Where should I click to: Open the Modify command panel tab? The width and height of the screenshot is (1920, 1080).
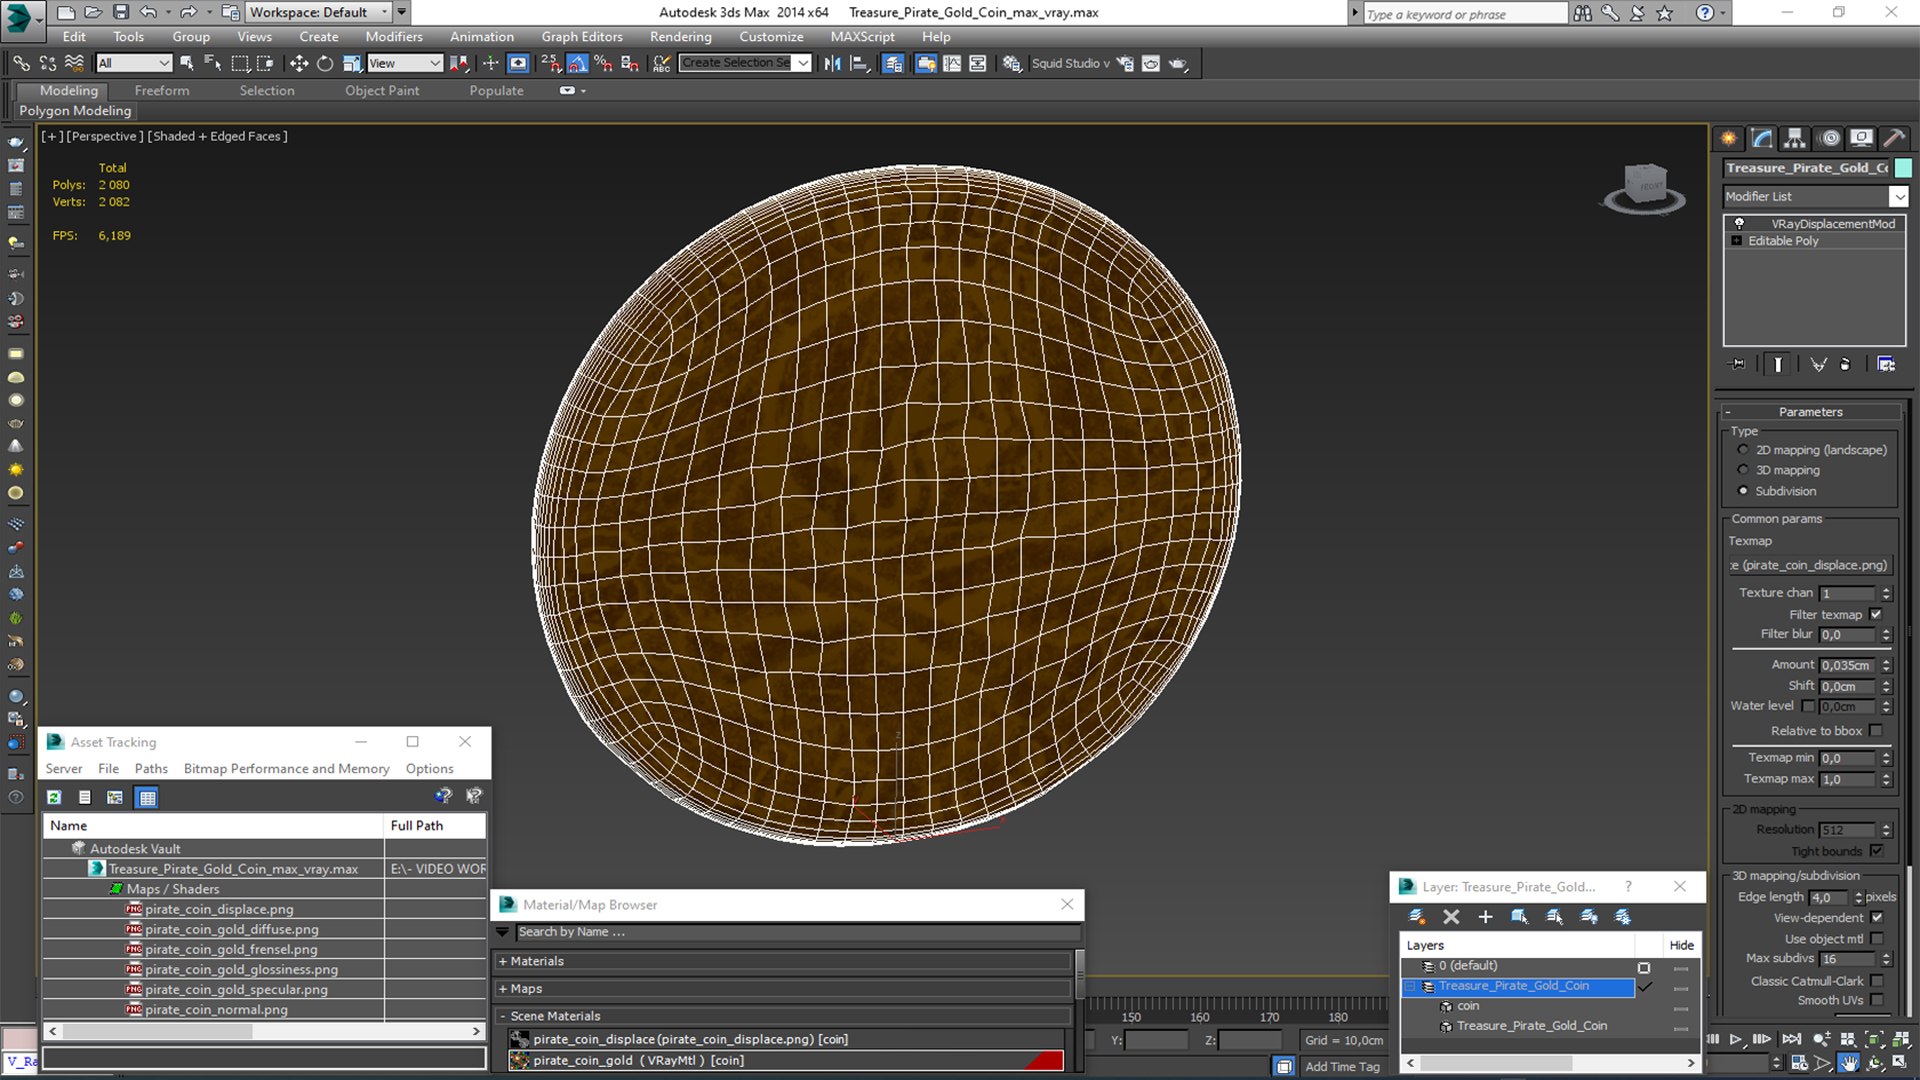[x=1762, y=138]
